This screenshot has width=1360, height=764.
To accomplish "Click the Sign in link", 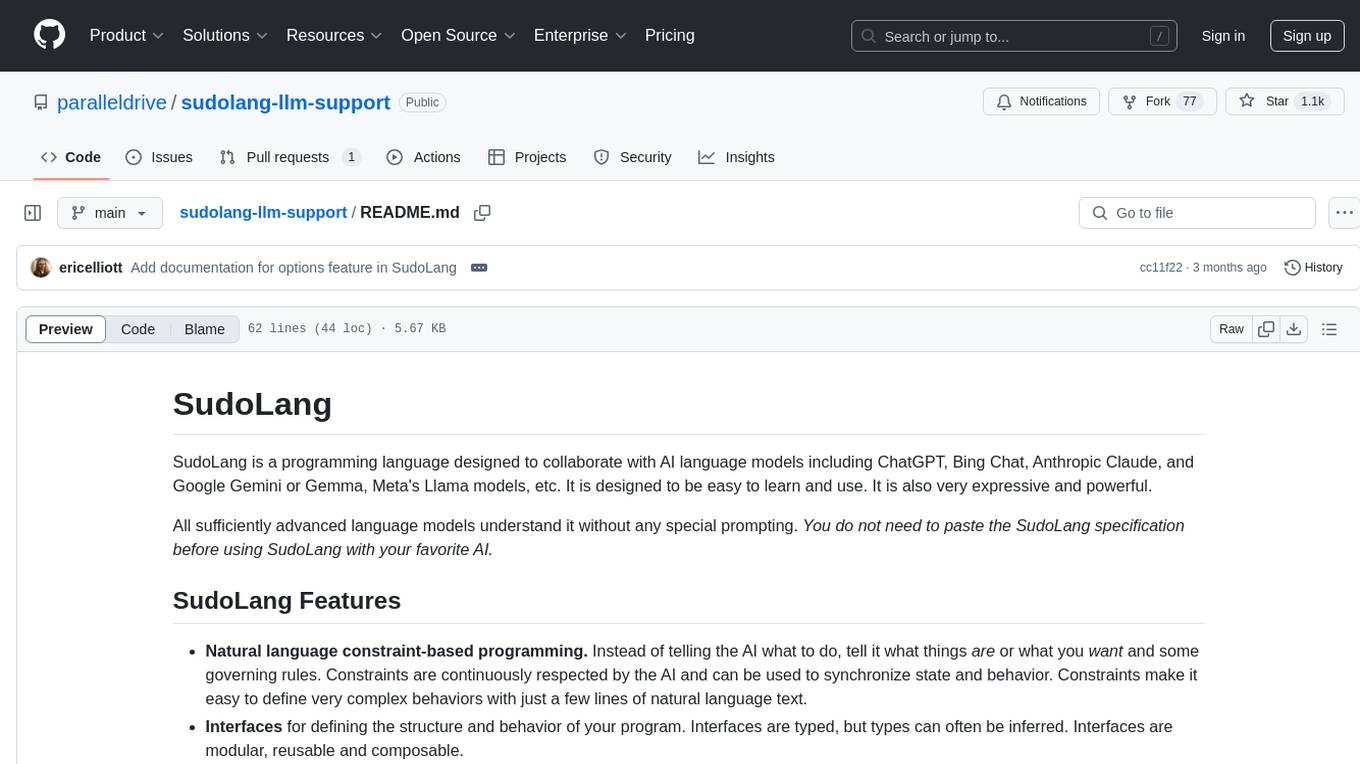I will coord(1223,36).
